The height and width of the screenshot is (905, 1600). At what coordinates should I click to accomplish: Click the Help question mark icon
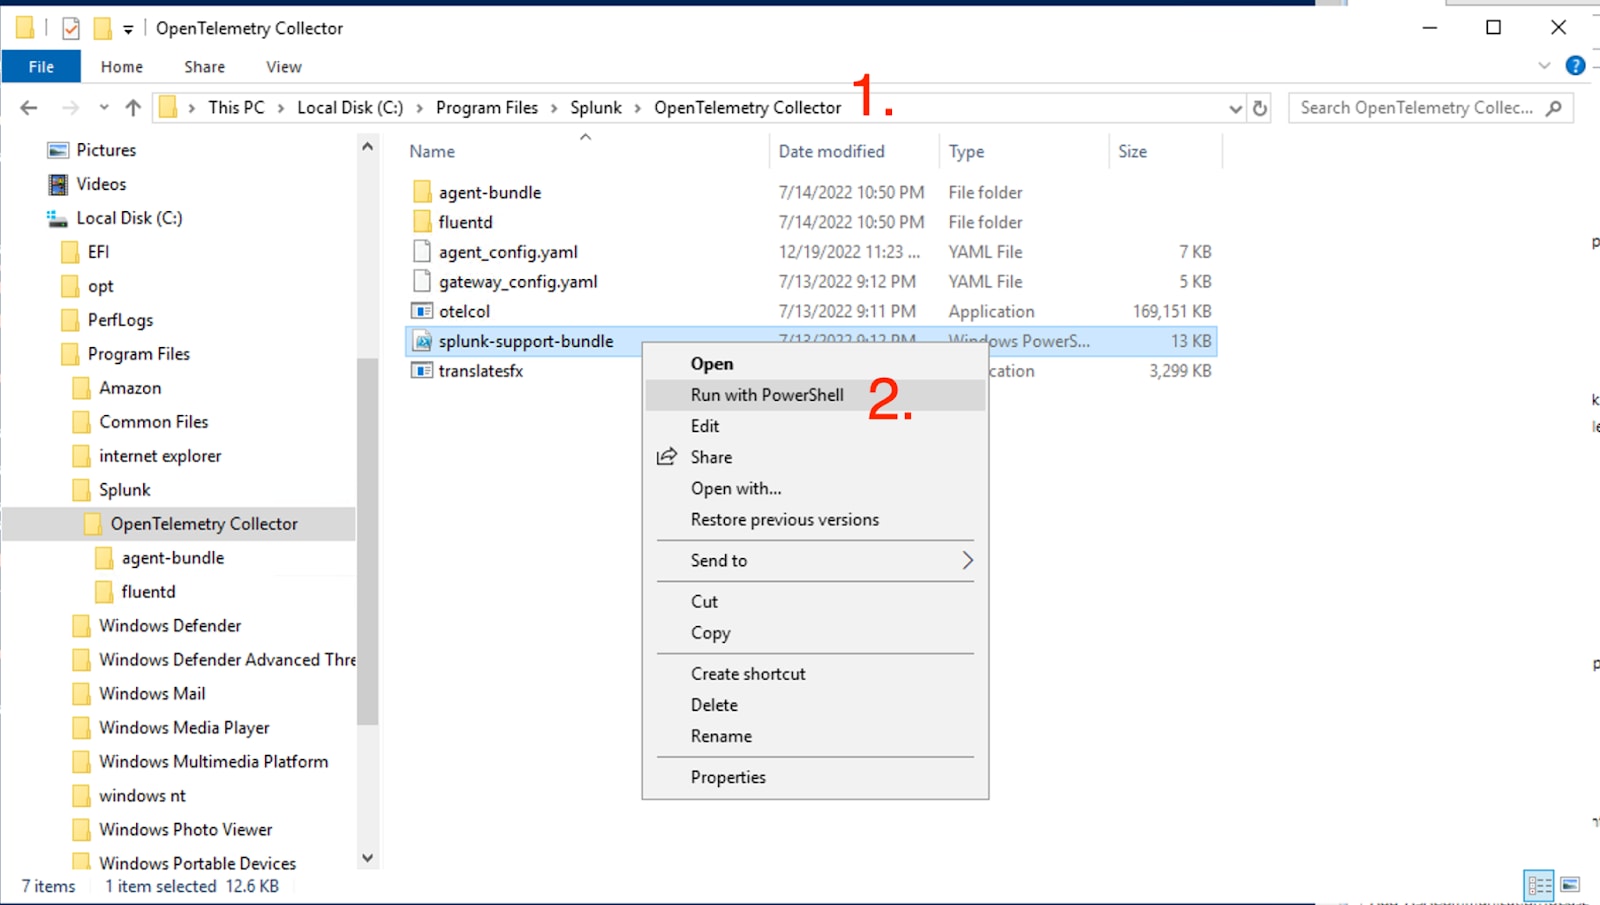pos(1575,66)
